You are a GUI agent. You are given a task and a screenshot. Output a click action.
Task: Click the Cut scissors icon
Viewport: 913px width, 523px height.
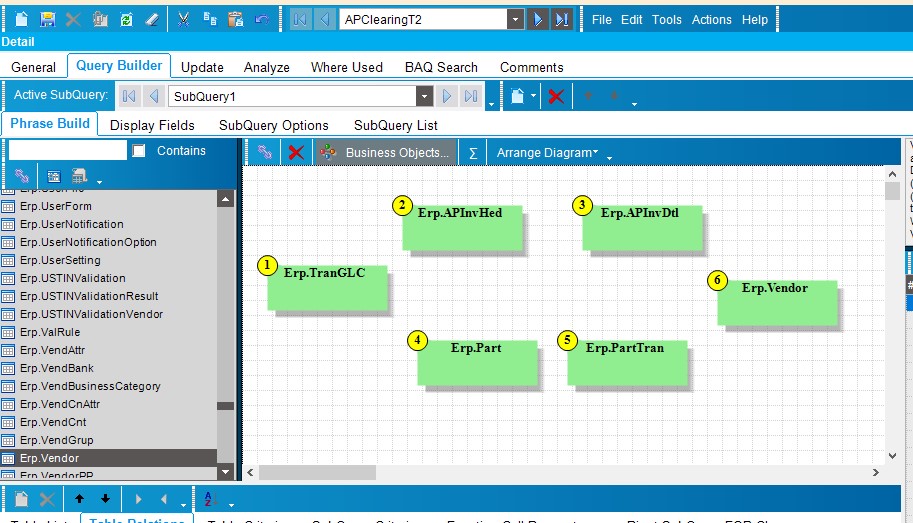(183, 19)
